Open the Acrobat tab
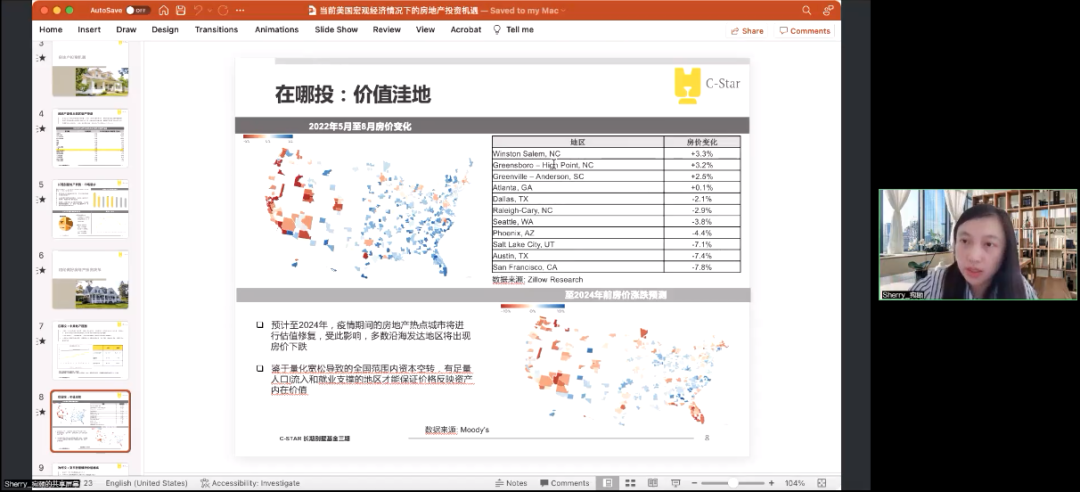The height and width of the screenshot is (492, 1080). click(466, 30)
